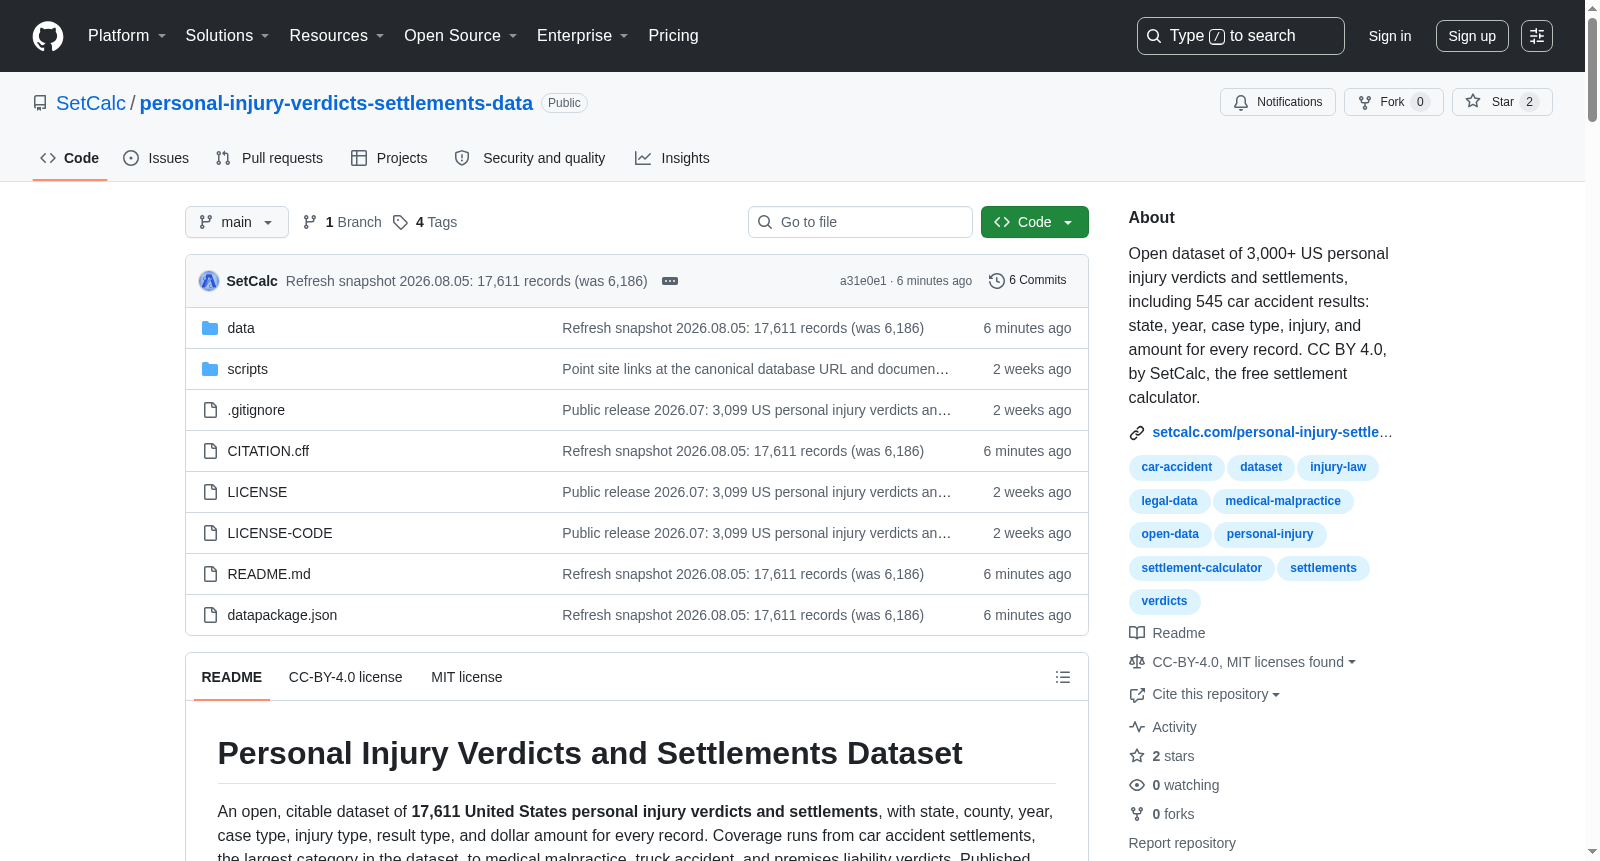1600x861 pixels.
Task: Show the README outline list icon
Action: click(x=1063, y=677)
